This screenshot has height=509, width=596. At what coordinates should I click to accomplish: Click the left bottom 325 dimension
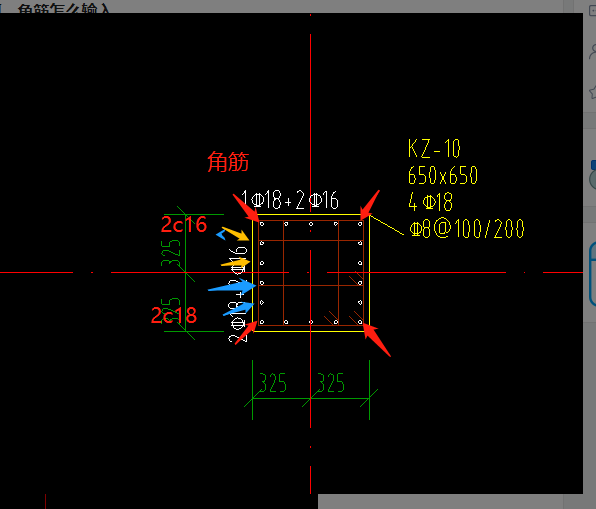273,383
